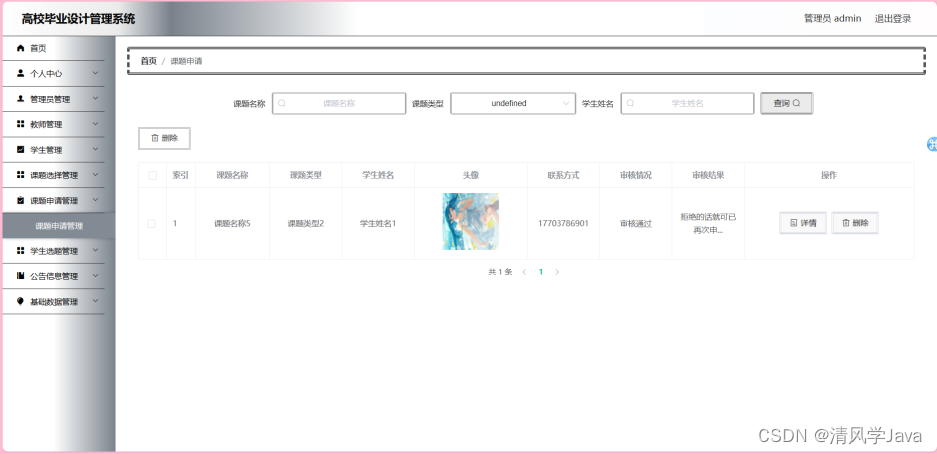
Task: Collapse the 课题申请管理 chevron
Action: (95, 200)
